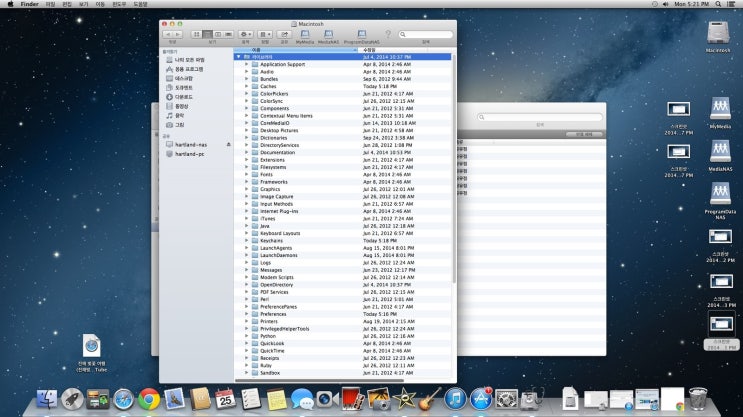
Task: Open MediaNAS shortcut in Finder toolbar
Action: tap(328, 36)
